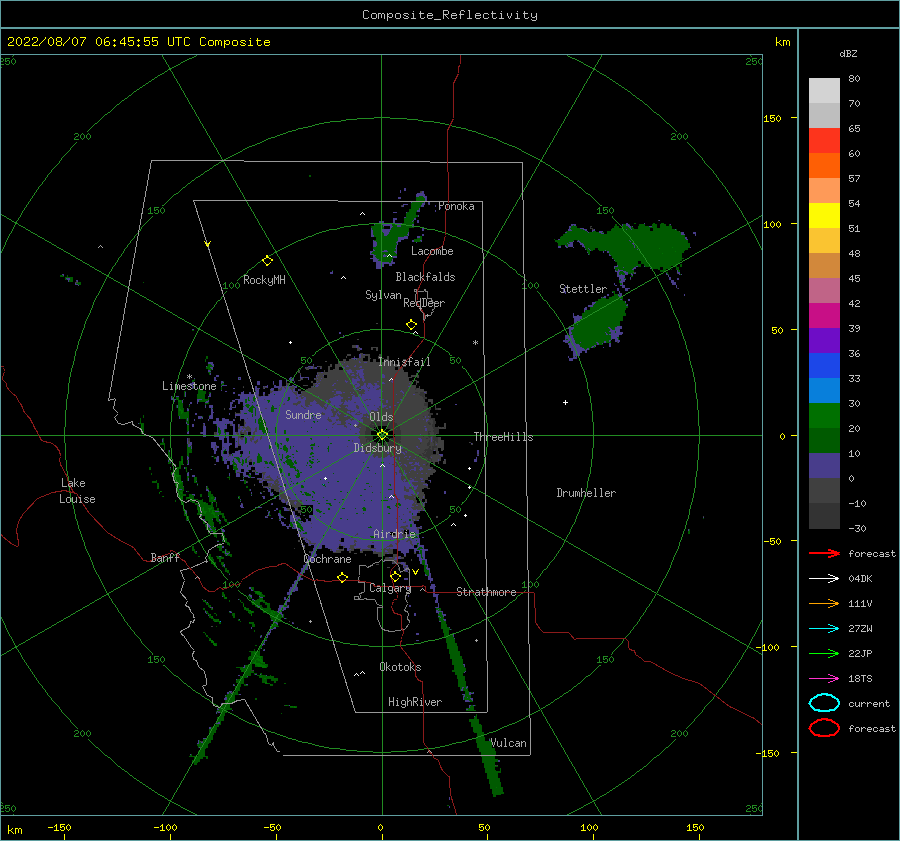Select the green 30 dBZ color swatch
Image resolution: width=900 pixels, height=841 pixels.
point(824,416)
